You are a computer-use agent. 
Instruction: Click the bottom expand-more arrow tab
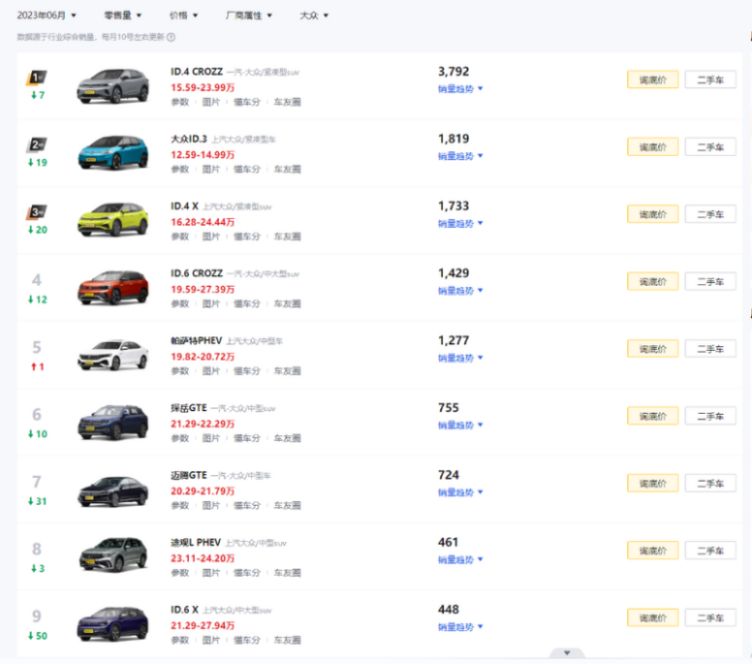pos(567,654)
